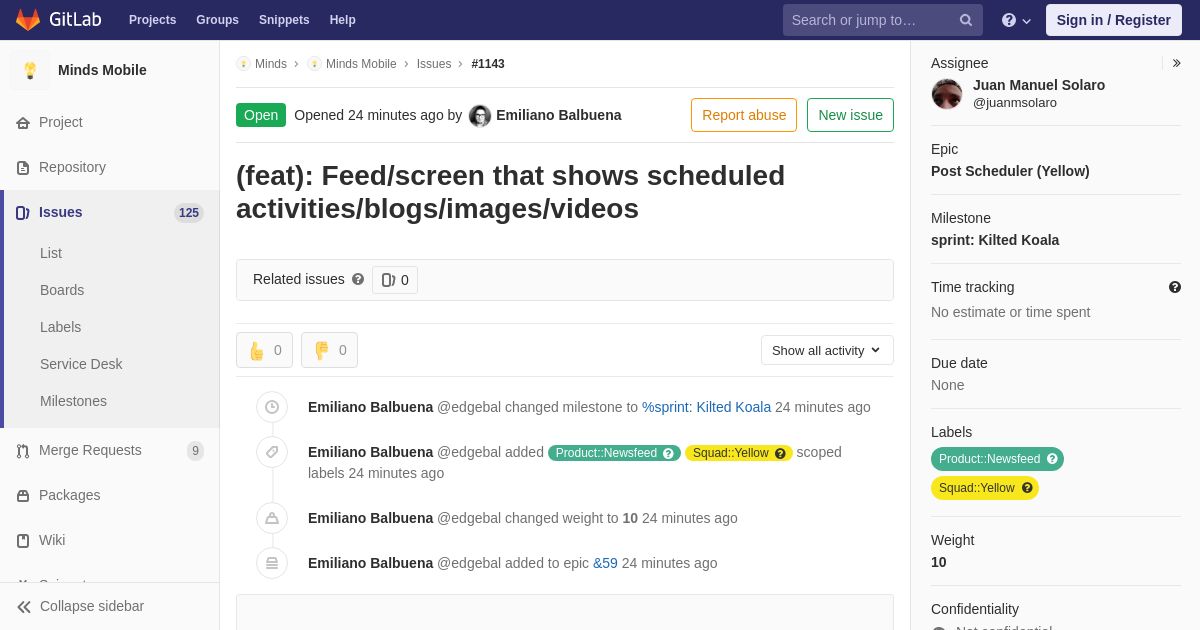Click the milestone clock icon in activity feed
Image resolution: width=1200 pixels, height=630 pixels.
pos(272,407)
